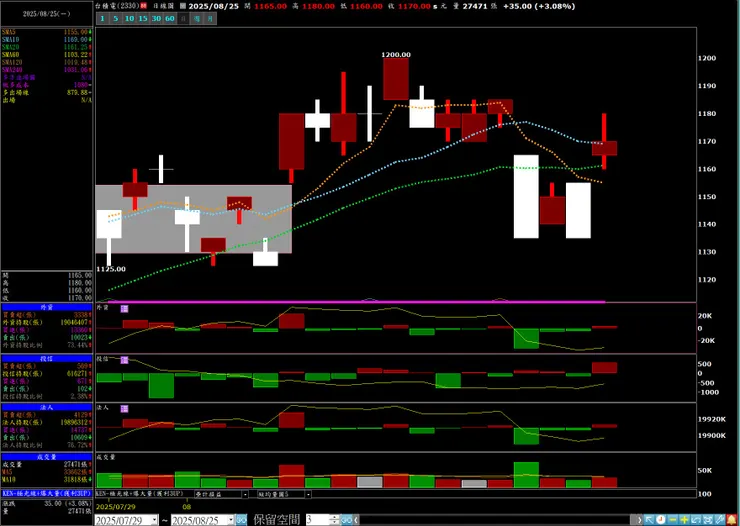Click the red alert bell icon
Viewport: 740px width, 526px height.
(732, 520)
